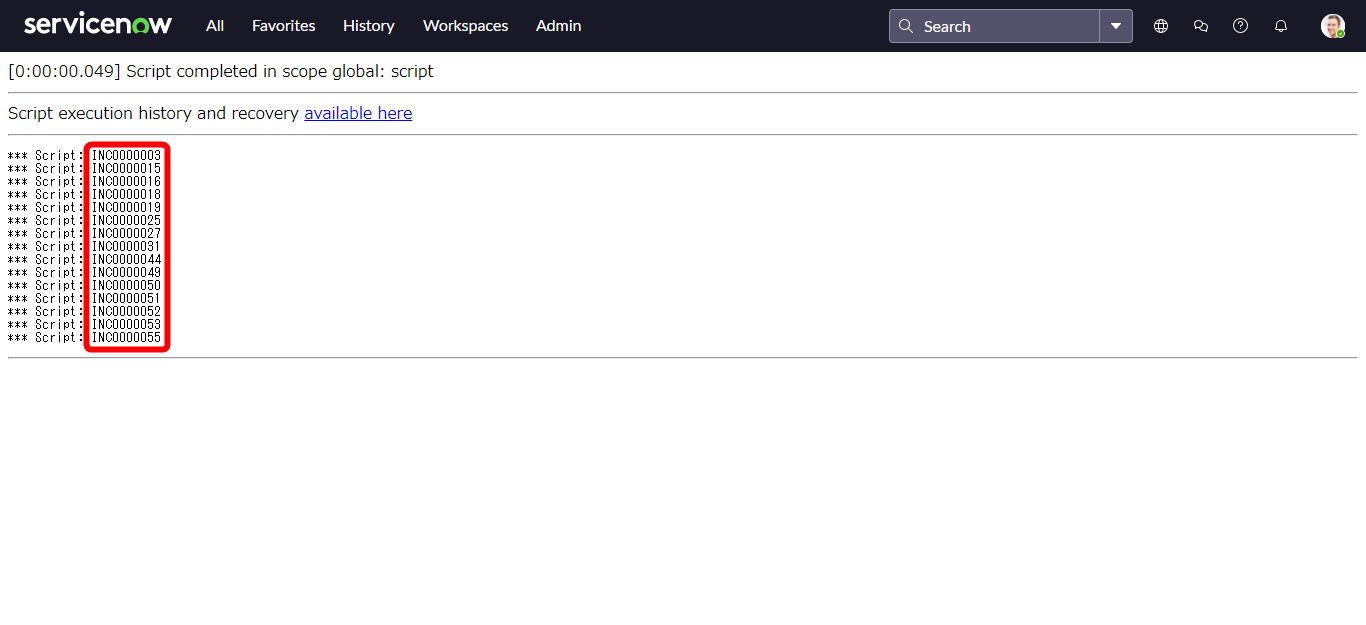The width and height of the screenshot is (1366, 625).
Task: Open the History menu
Action: pos(368,26)
